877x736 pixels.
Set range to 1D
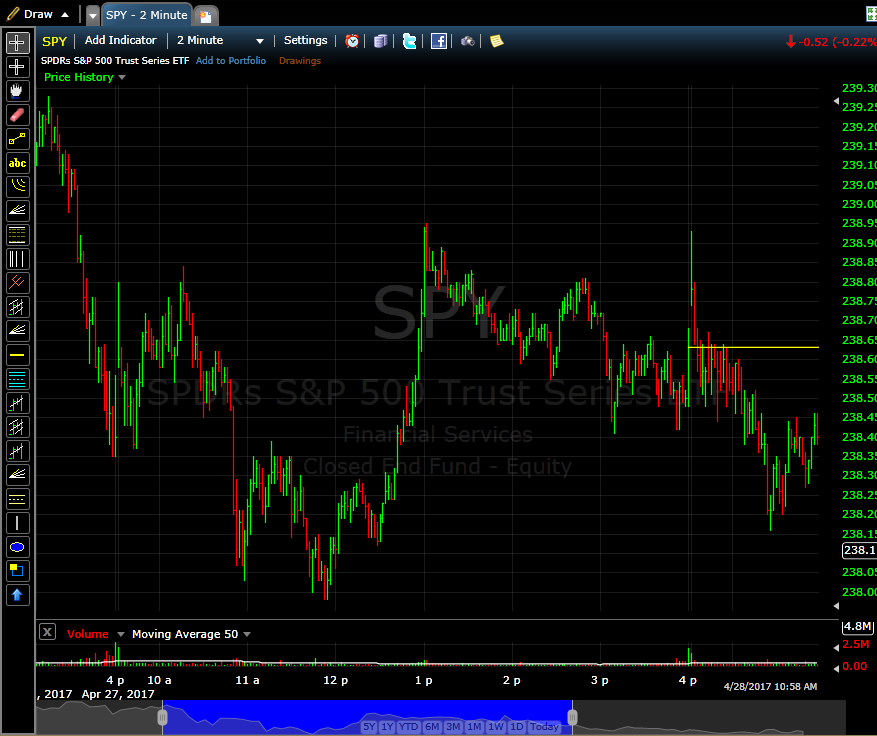click(517, 726)
